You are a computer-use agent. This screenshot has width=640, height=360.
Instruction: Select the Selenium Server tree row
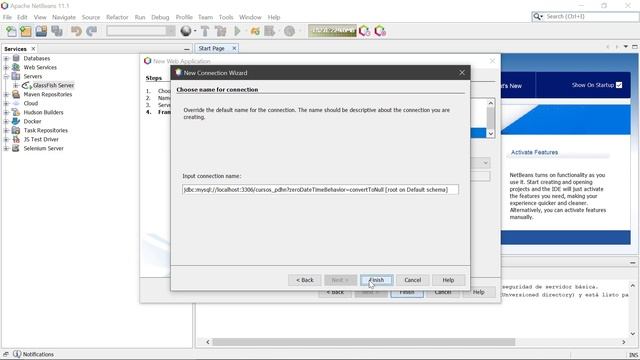click(x=43, y=148)
